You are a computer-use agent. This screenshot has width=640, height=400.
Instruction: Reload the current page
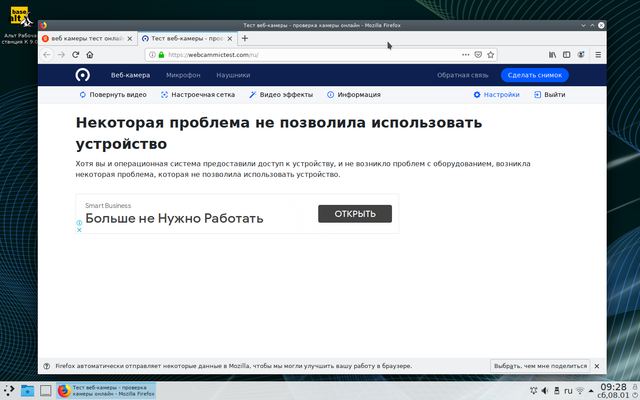pos(76,55)
